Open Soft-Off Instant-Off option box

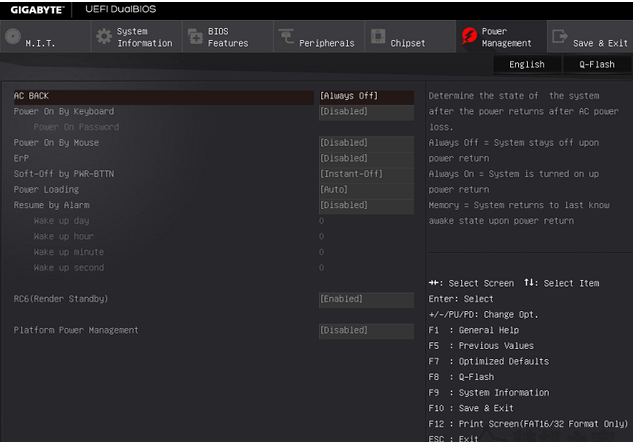(366, 174)
